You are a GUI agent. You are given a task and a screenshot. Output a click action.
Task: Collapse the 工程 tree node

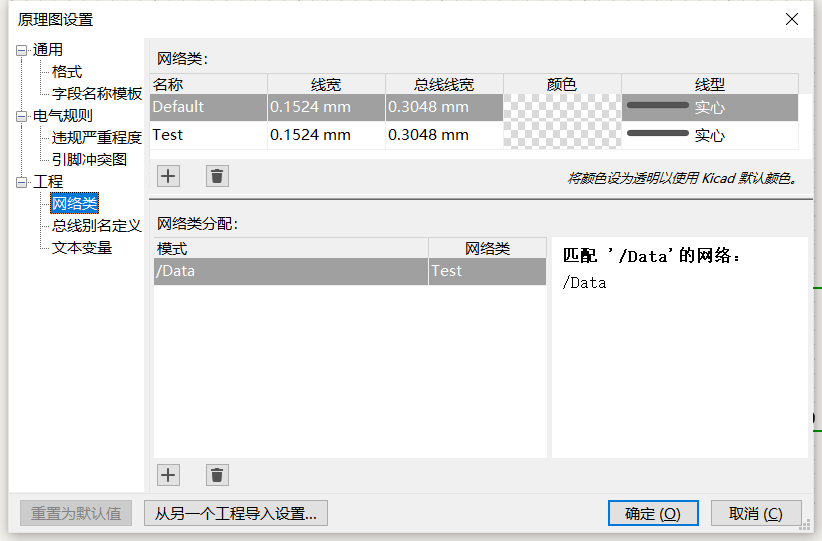point(21,182)
